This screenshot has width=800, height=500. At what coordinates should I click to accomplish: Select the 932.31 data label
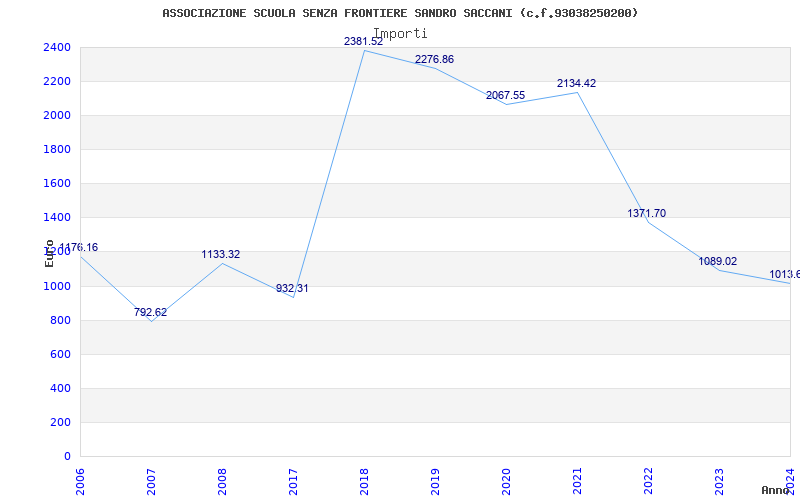(292, 289)
